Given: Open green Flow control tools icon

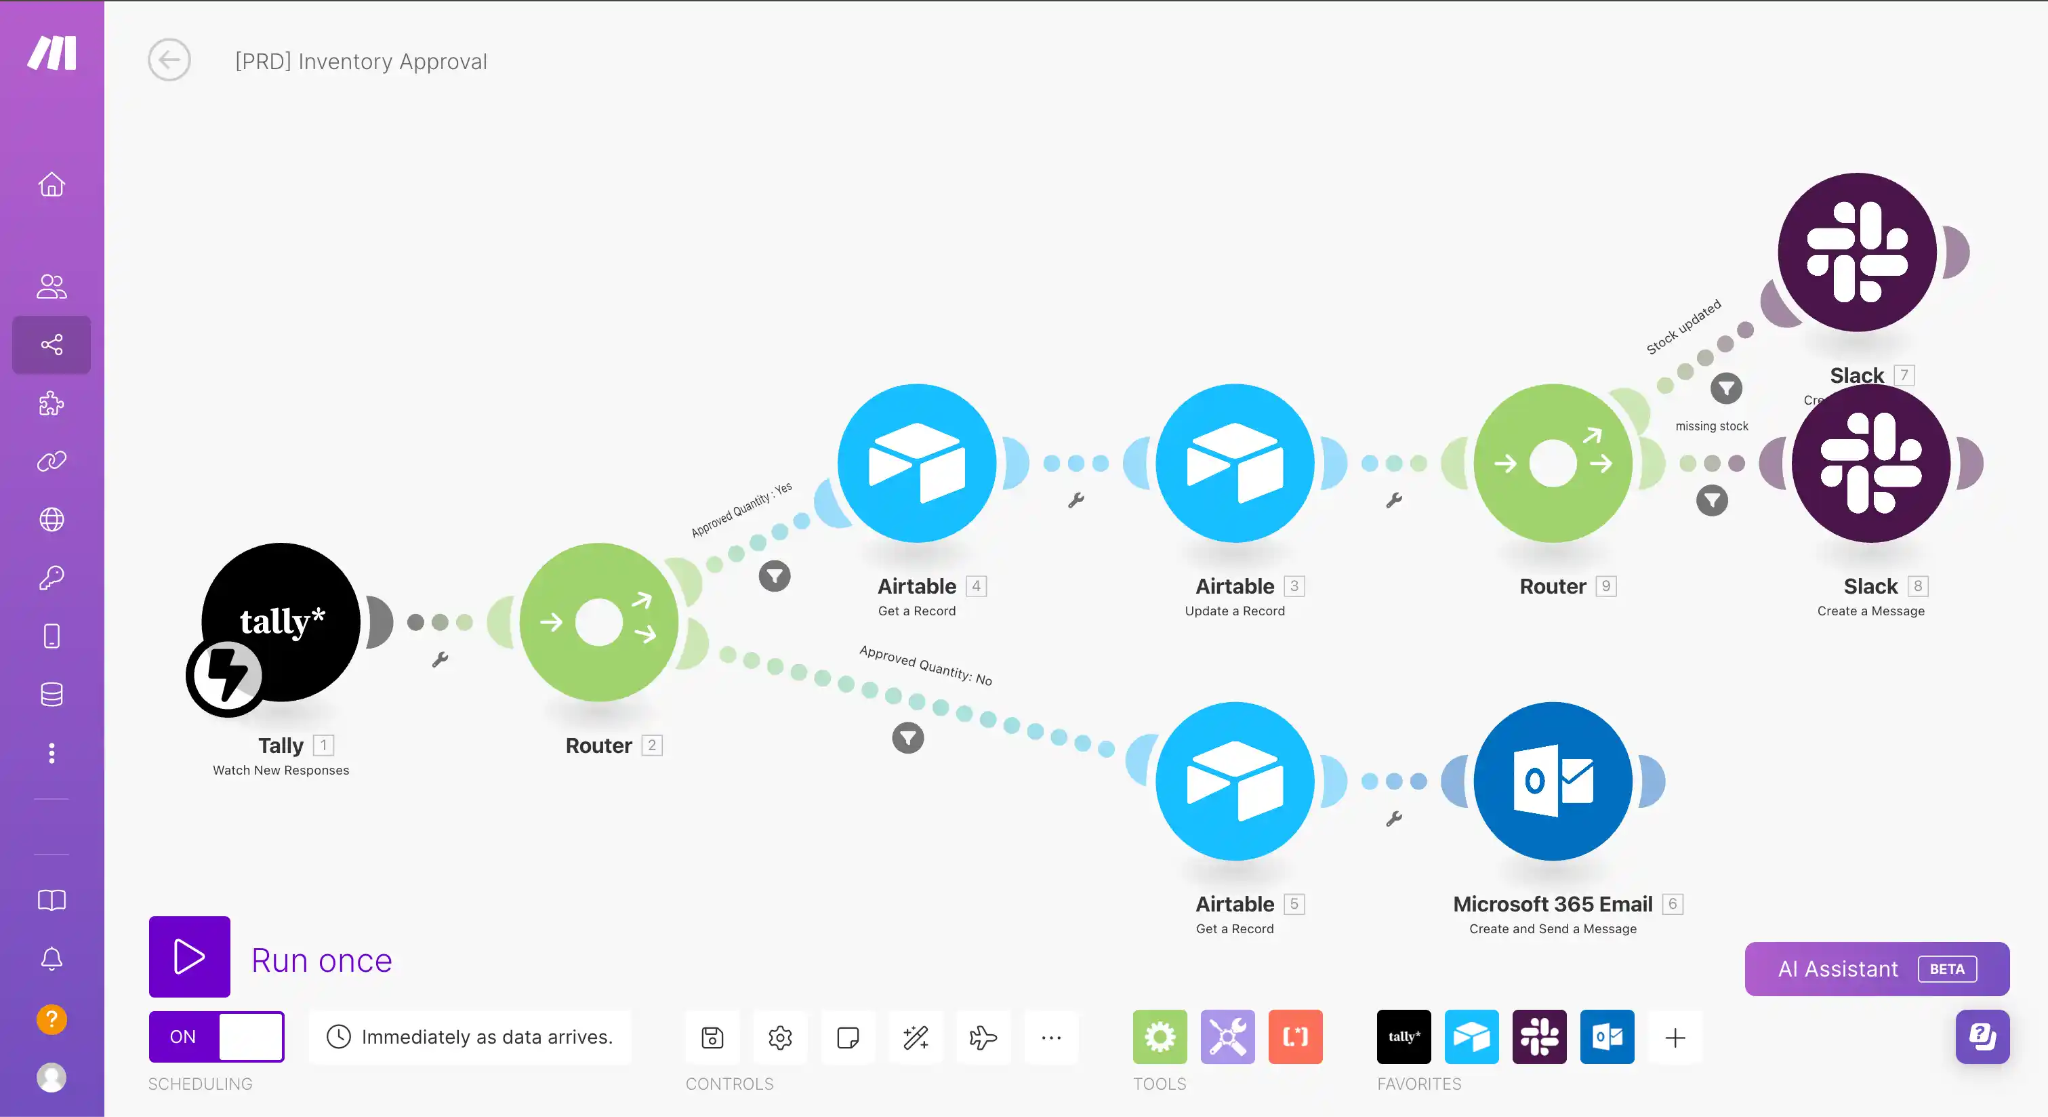Looking at the screenshot, I should point(1160,1037).
